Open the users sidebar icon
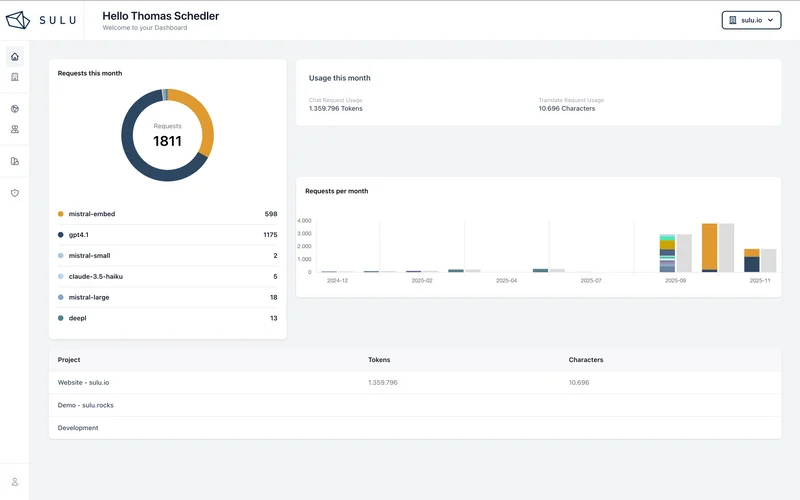This screenshot has width=800, height=500. 15,130
